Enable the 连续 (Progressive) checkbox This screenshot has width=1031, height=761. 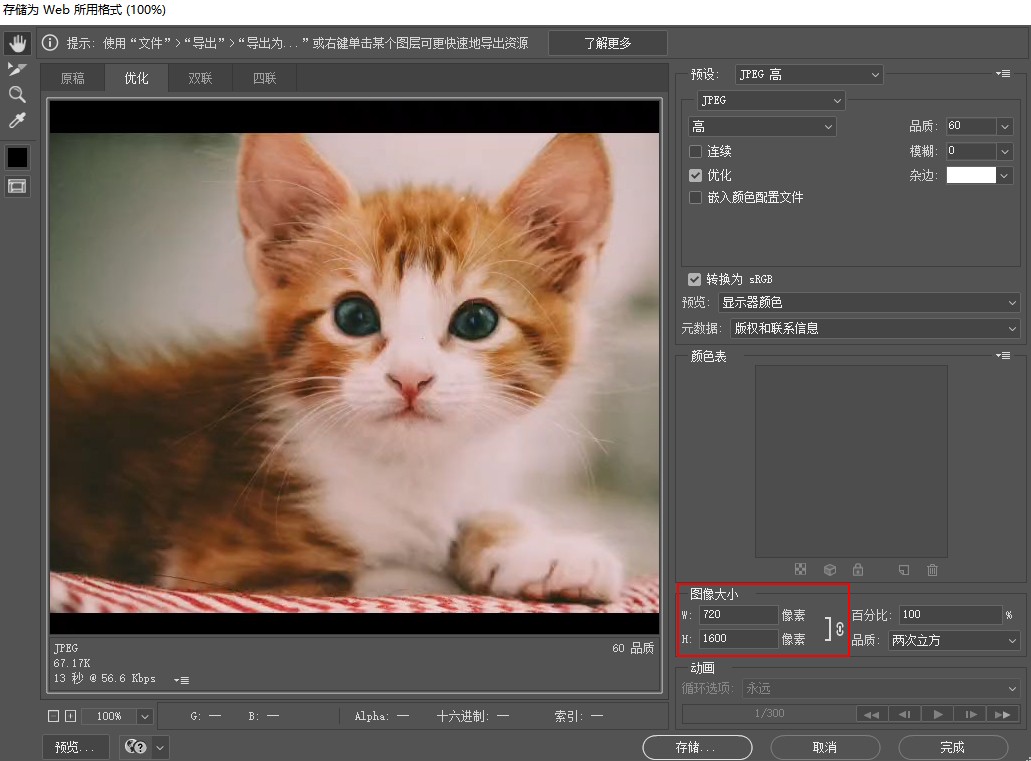pos(696,151)
